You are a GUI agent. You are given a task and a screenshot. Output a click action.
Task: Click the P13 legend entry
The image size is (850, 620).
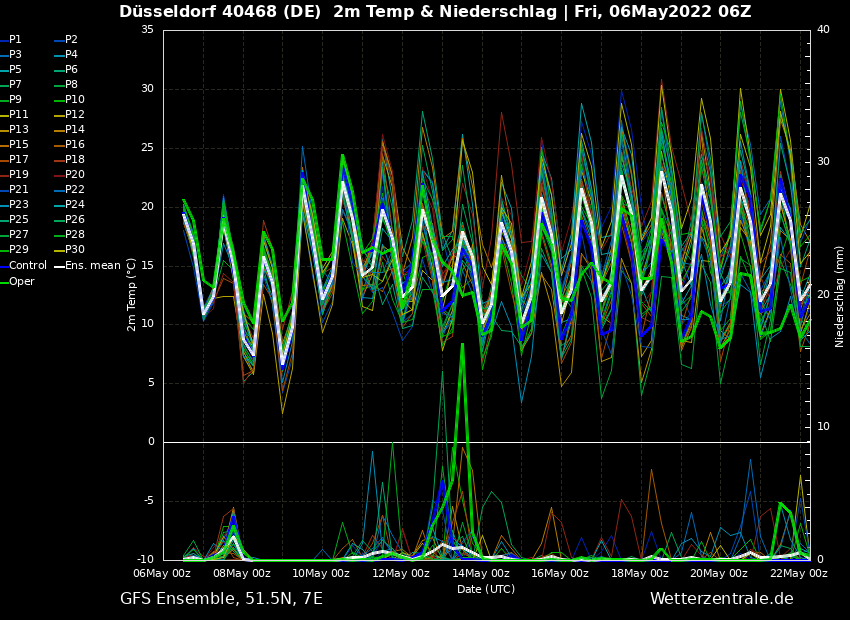tap(18, 130)
